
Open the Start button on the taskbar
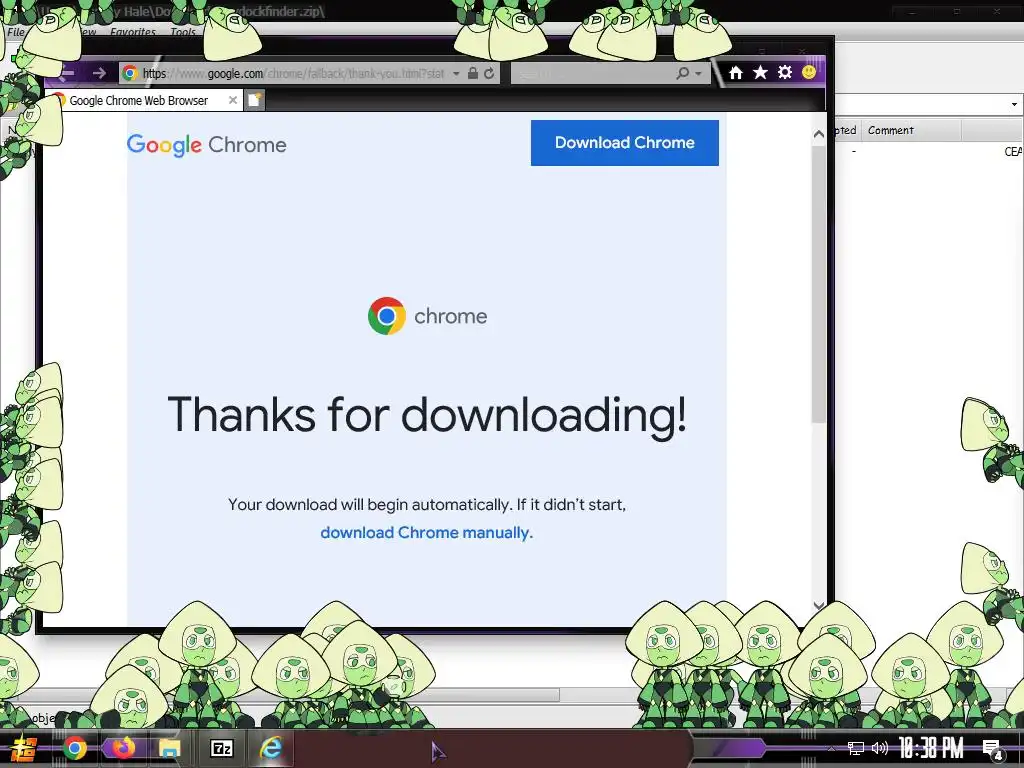click(23, 749)
